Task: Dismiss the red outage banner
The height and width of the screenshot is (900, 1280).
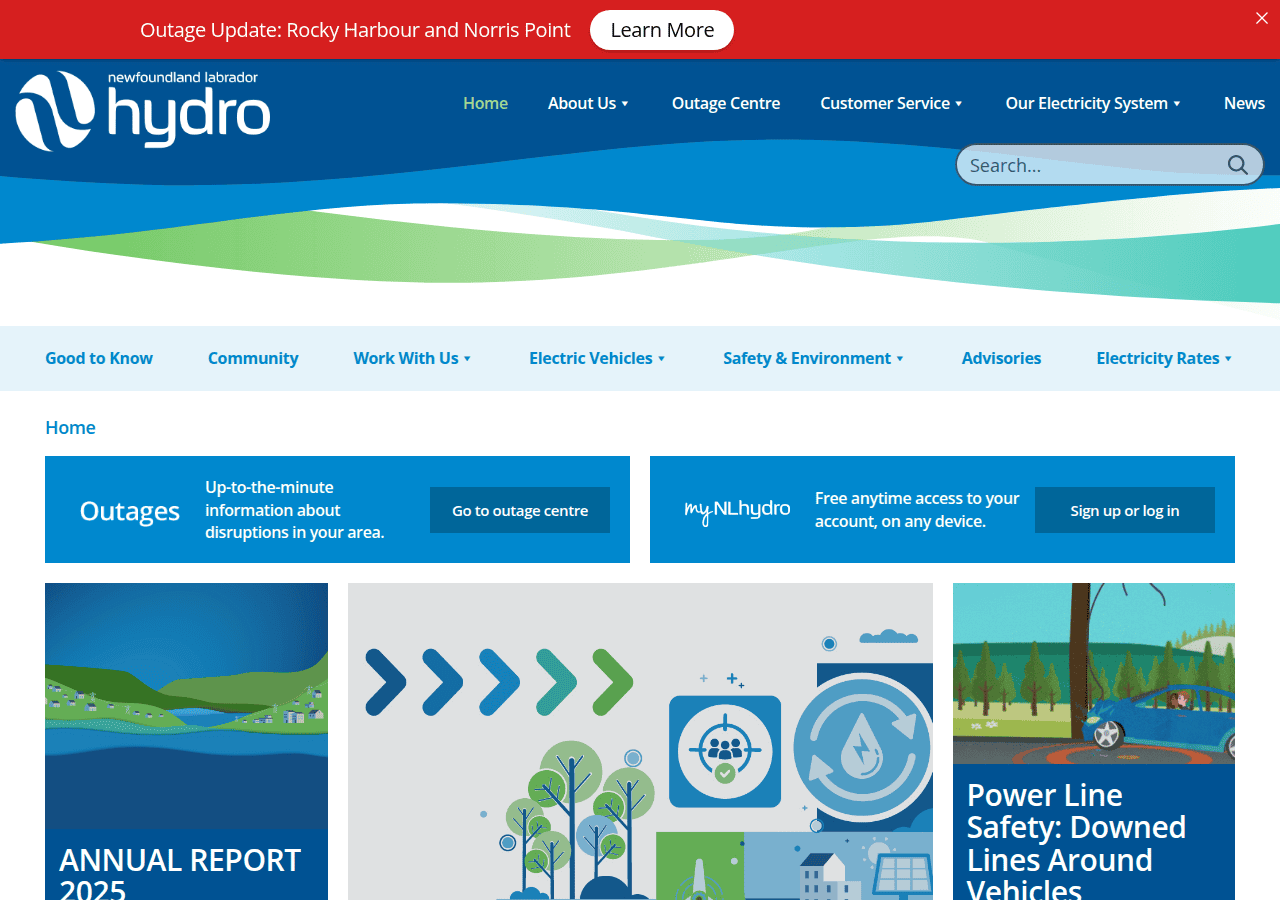Action: 1262,18
